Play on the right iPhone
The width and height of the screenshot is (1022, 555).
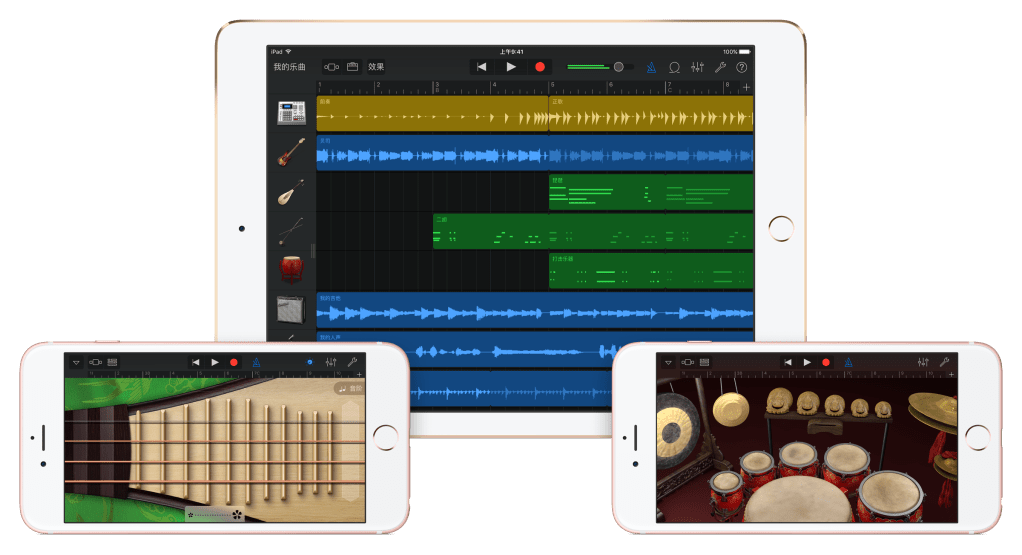click(807, 362)
